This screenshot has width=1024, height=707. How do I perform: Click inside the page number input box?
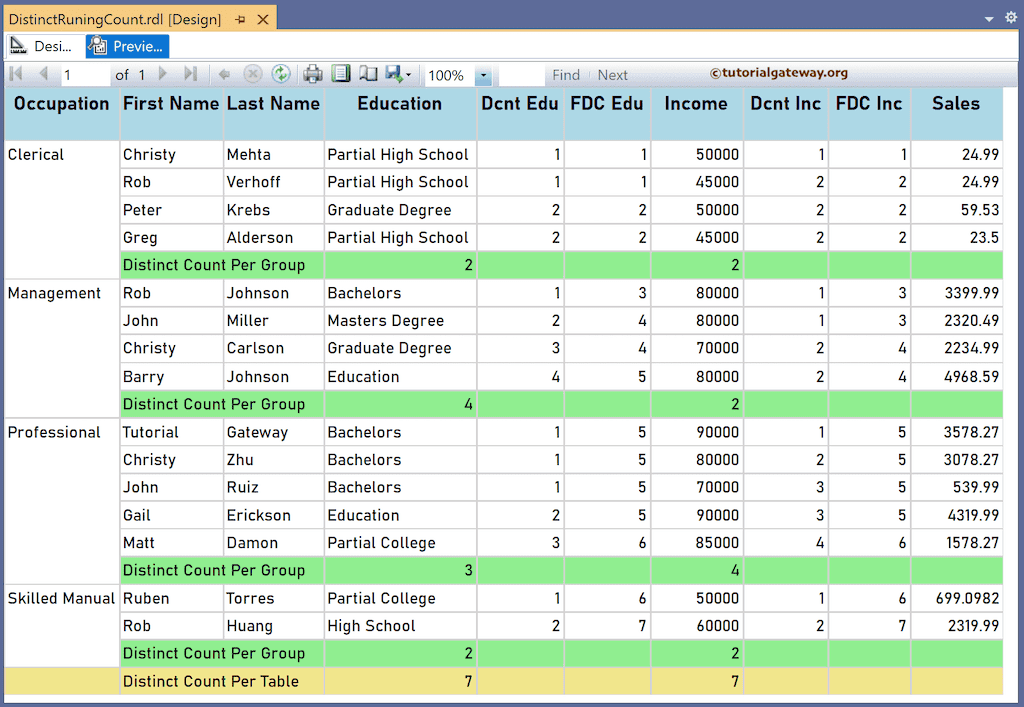[85, 74]
